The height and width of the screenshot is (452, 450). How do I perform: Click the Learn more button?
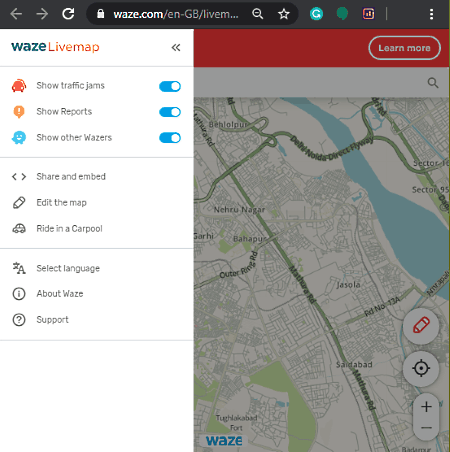tap(404, 48)
